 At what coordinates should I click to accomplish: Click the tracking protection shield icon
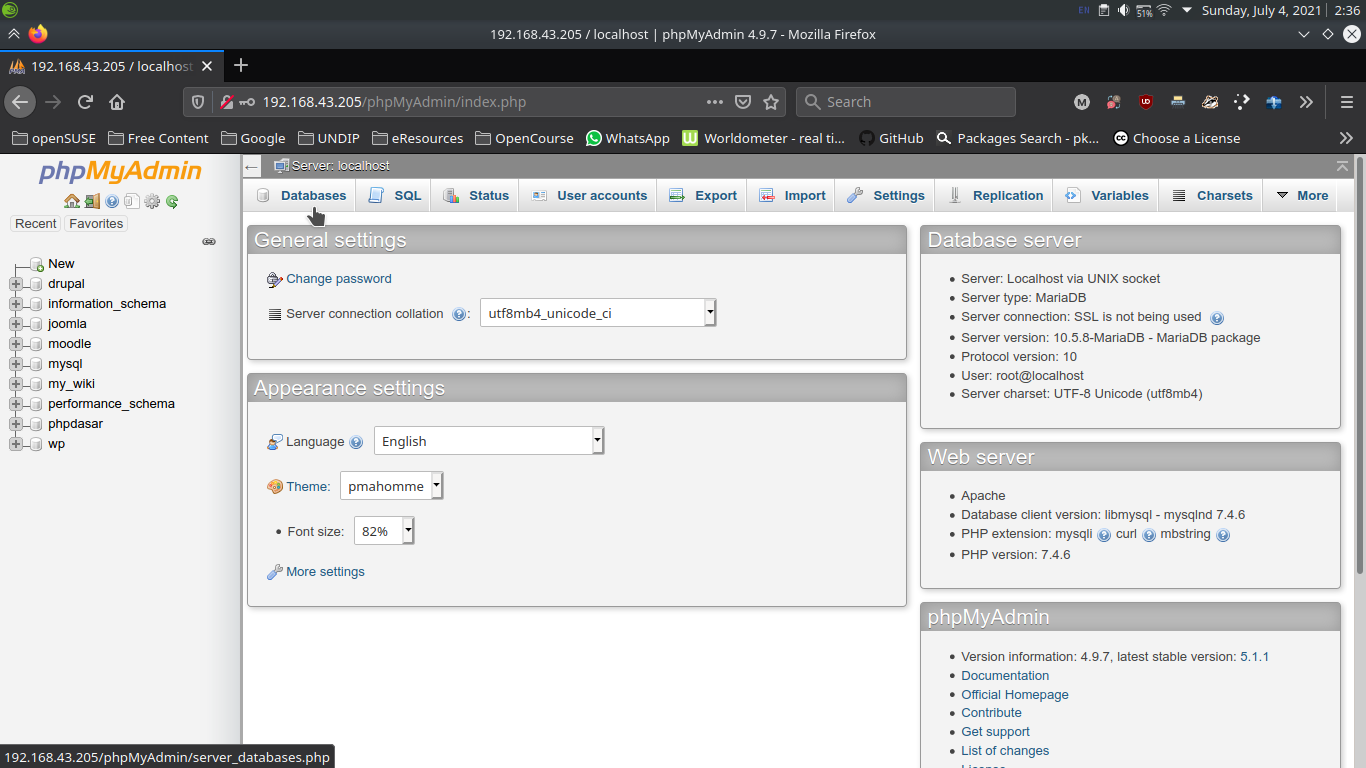tap(198, 102)
